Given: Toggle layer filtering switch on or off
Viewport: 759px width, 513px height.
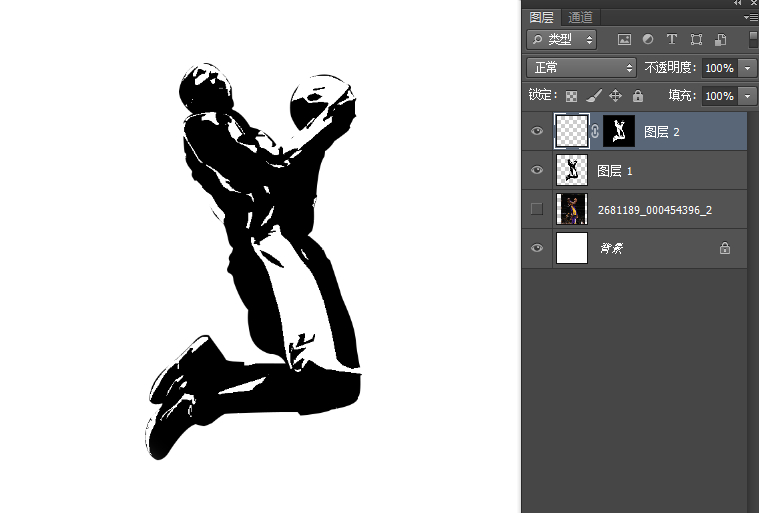Looking at the screenshot, I should point(753,39).
